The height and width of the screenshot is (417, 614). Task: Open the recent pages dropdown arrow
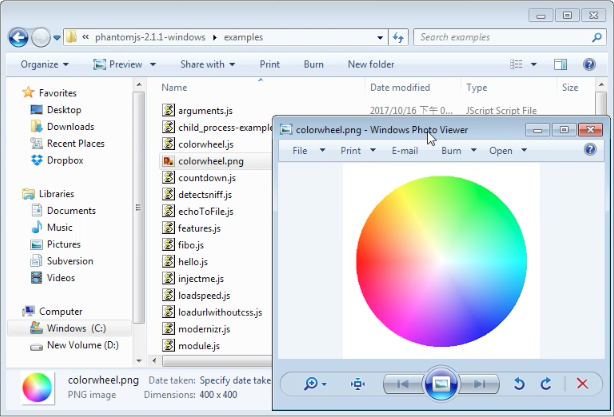[57, 38]
